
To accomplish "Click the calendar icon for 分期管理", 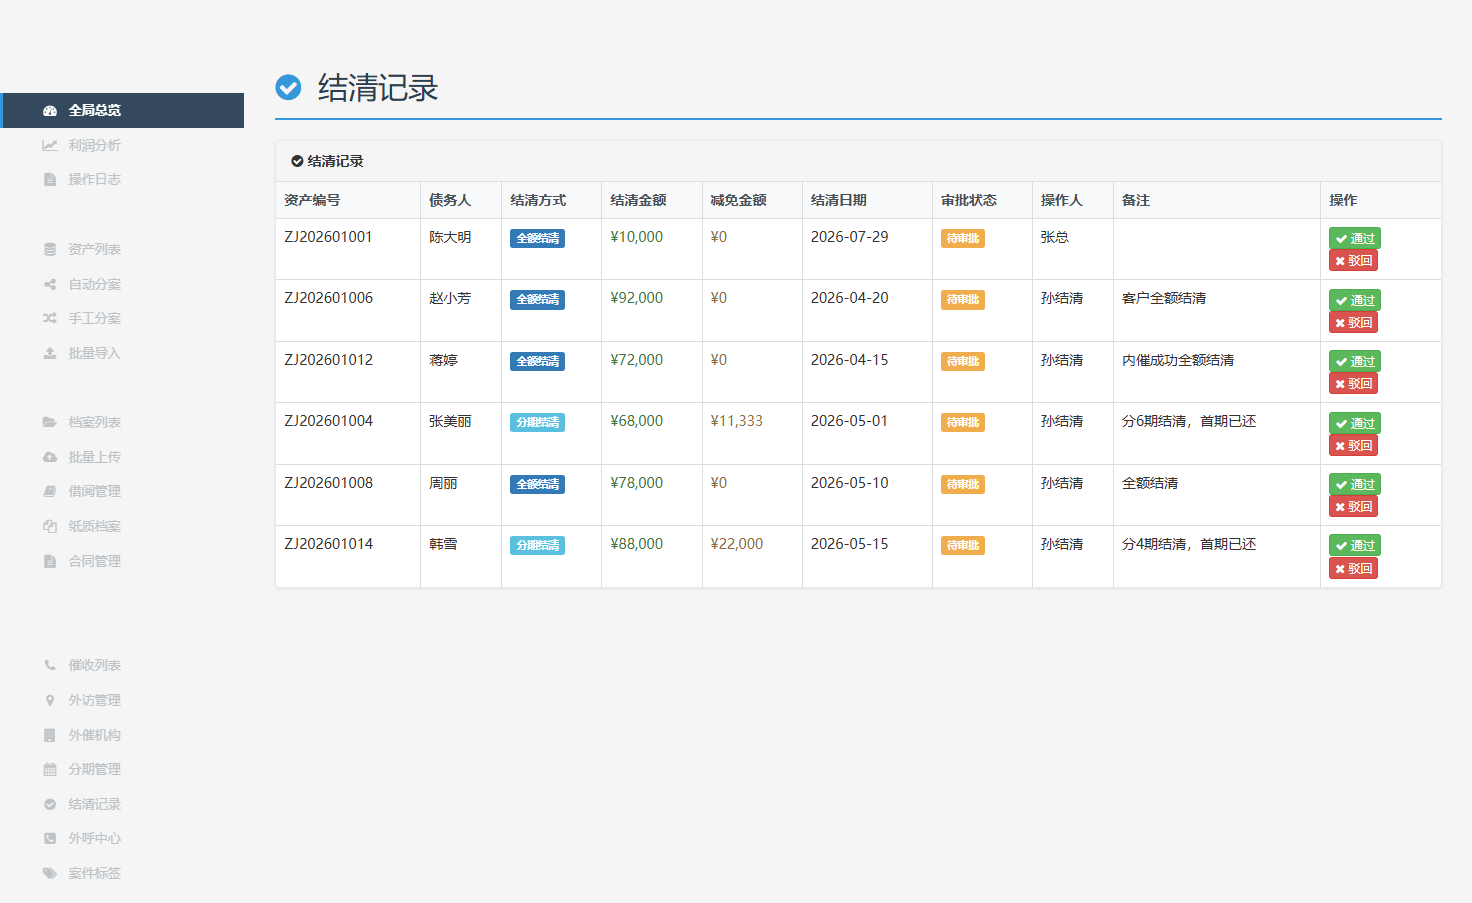I will 50,769.
